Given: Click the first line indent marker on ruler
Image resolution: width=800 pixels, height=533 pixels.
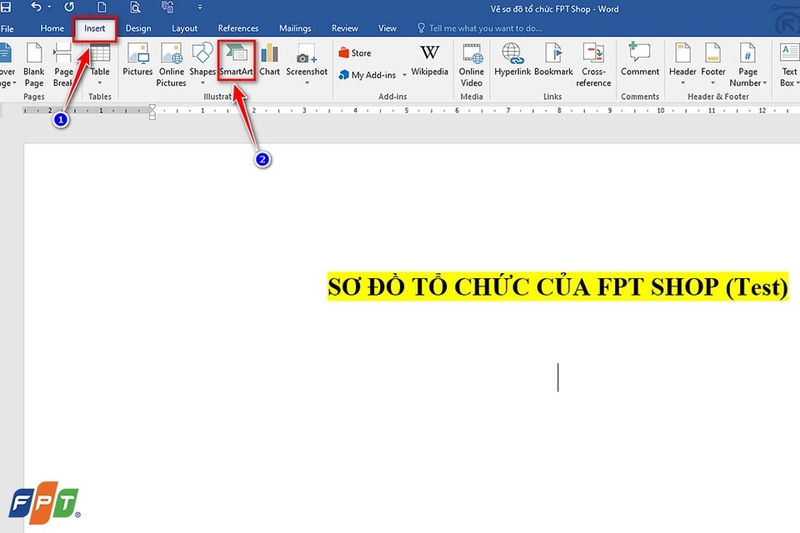Looking at the screenshot, I should tap(152, 108).
